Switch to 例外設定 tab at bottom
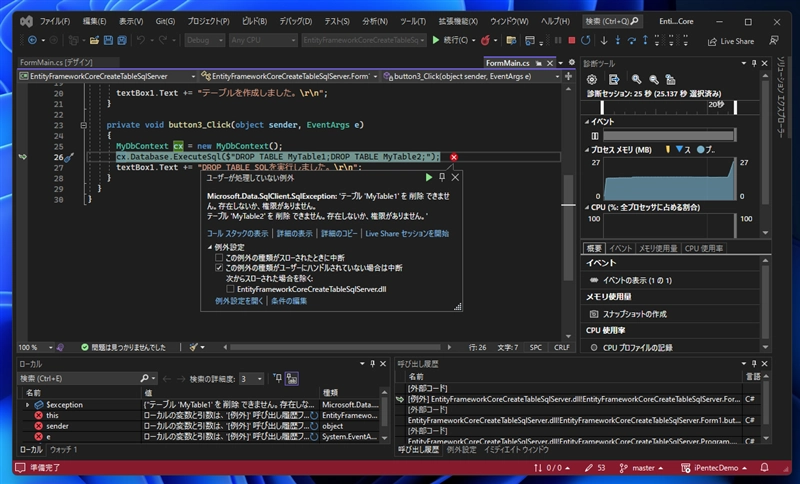The height and width of the screenshot is (484, 800). 461,450
